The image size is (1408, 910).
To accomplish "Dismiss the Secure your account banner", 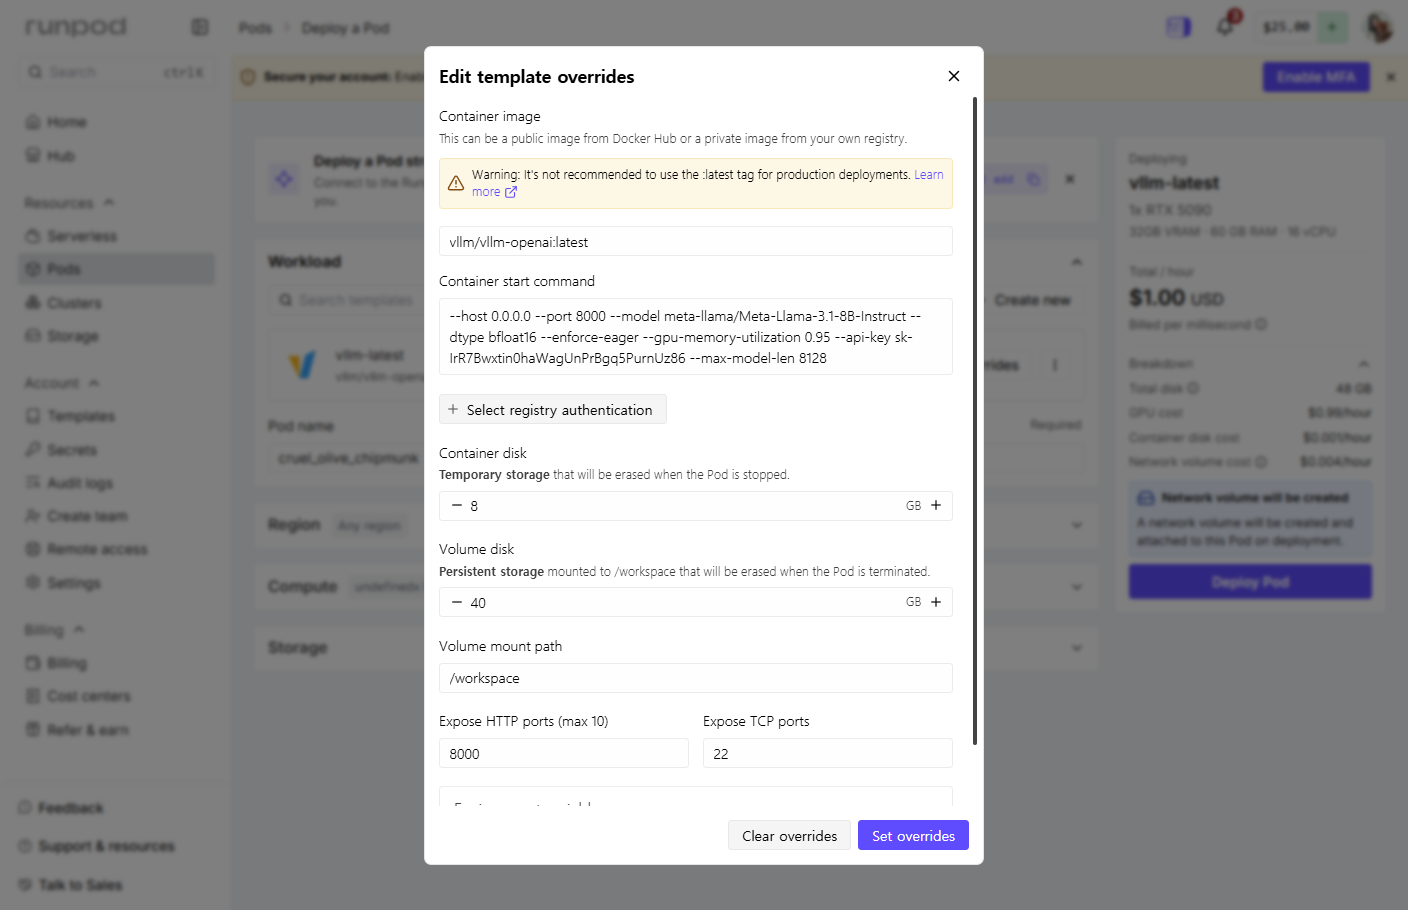I will (x=1391, y=77).
